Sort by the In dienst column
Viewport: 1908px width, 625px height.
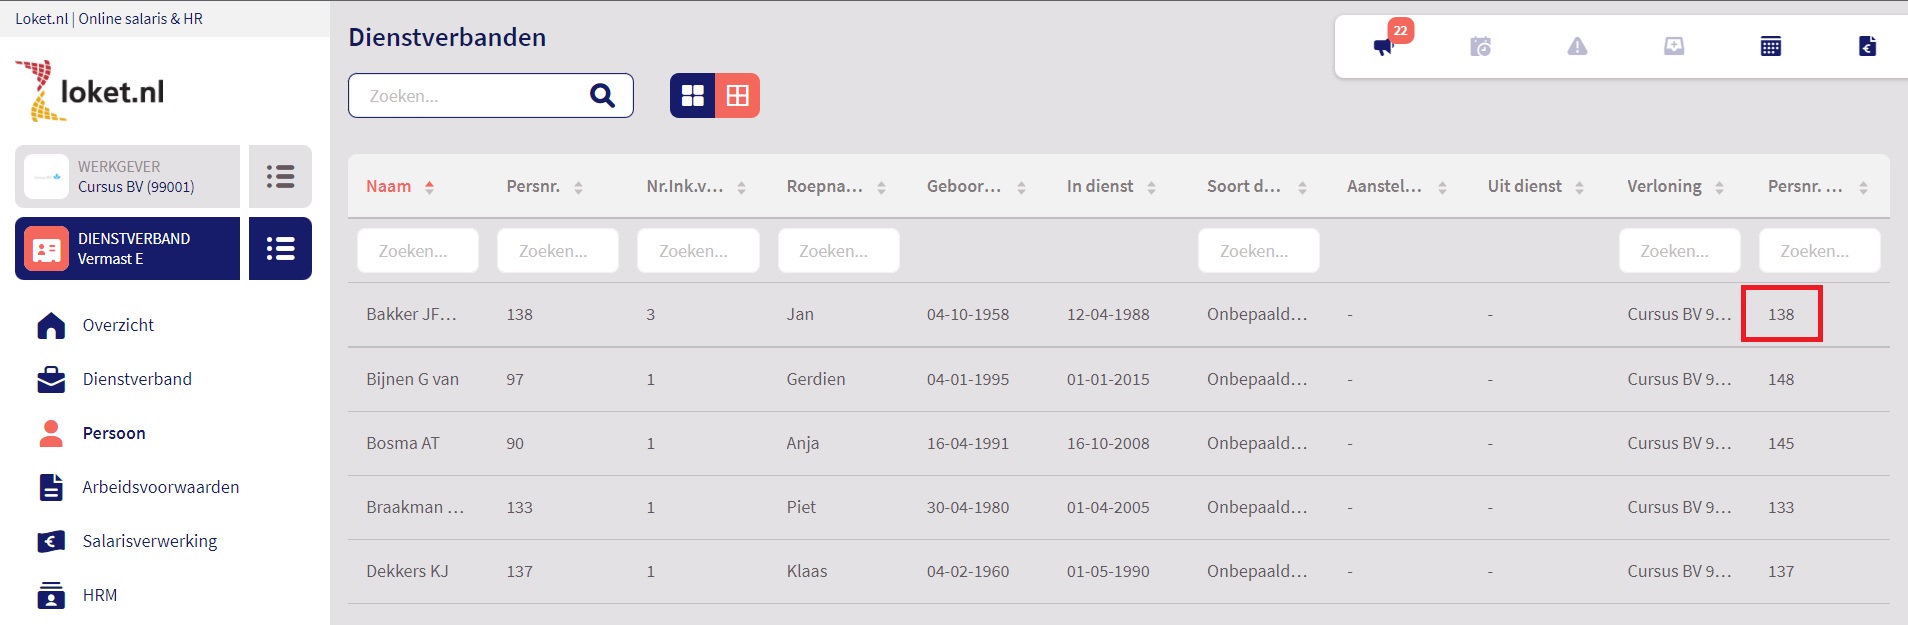1100,187
